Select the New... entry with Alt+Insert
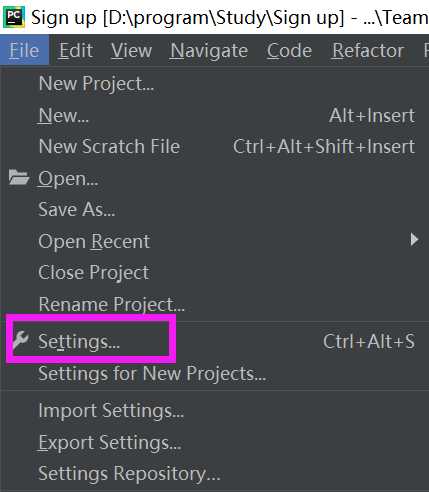 [214, 116]
